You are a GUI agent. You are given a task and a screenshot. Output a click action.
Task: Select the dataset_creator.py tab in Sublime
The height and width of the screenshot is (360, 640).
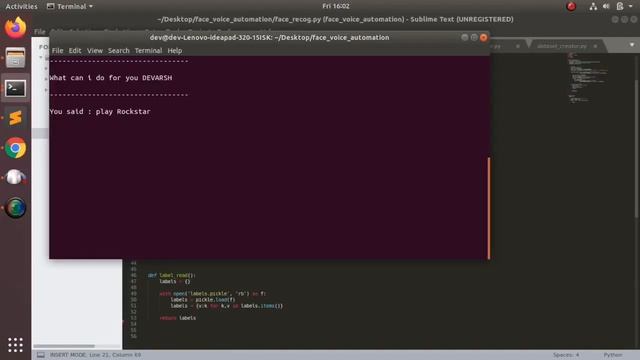point(562,46)
